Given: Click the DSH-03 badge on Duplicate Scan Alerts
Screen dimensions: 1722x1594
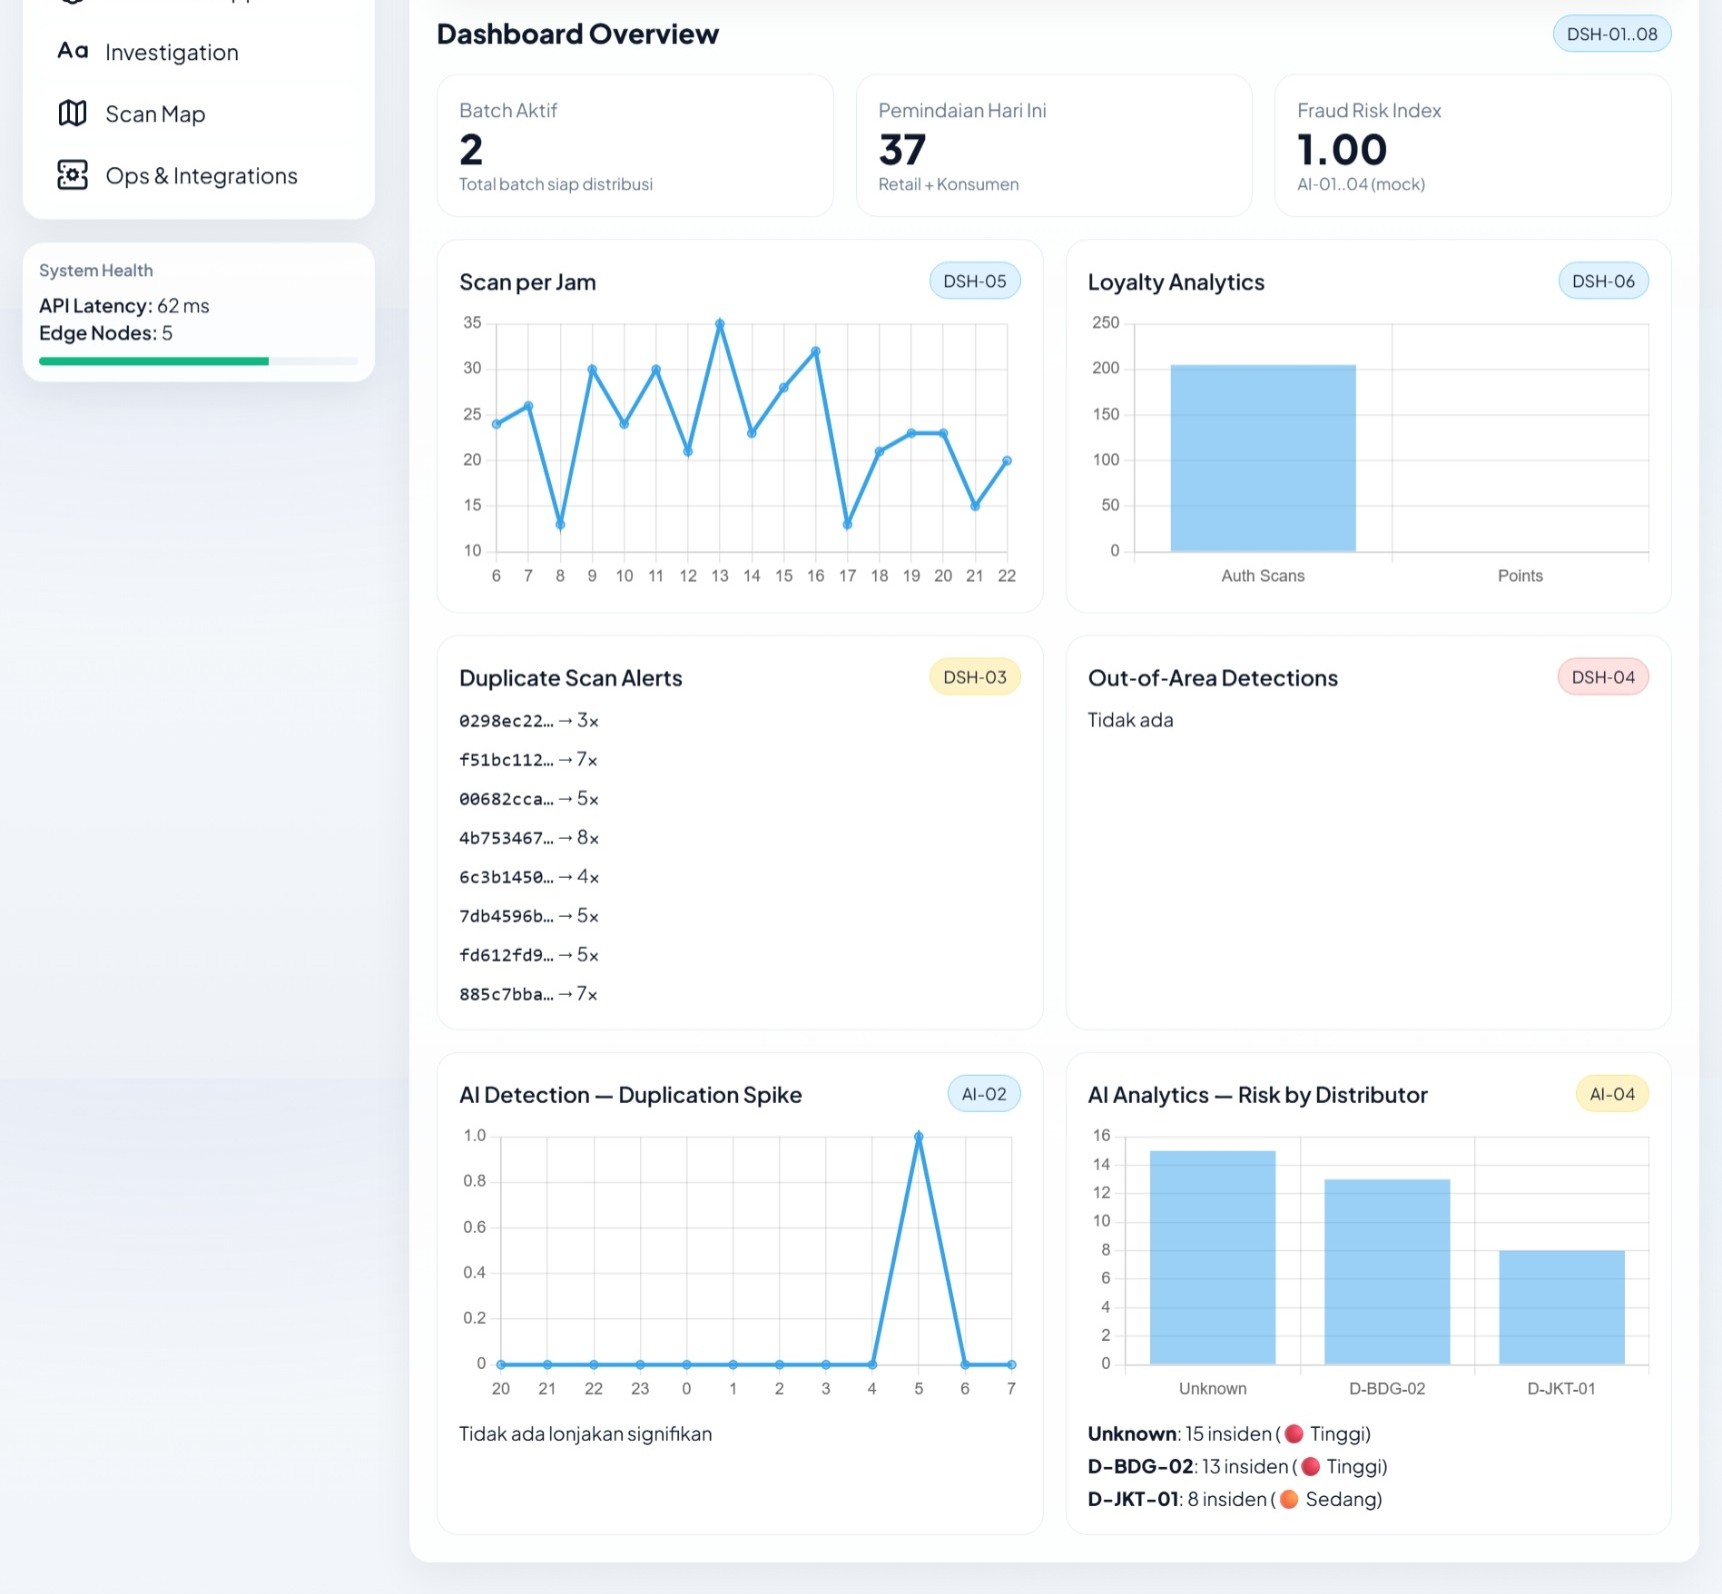Looking at the screenshot, I should coord(975,677).
